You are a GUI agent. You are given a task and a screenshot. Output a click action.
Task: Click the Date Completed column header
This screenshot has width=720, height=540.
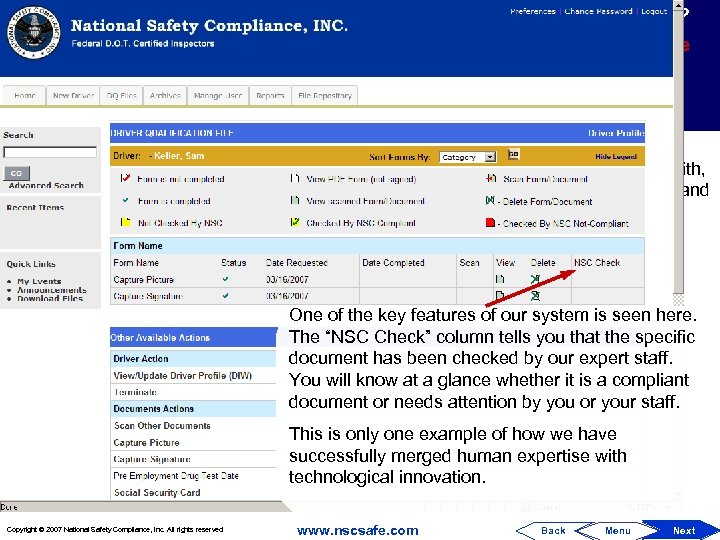pyautogui.click(x=393, y=263)
